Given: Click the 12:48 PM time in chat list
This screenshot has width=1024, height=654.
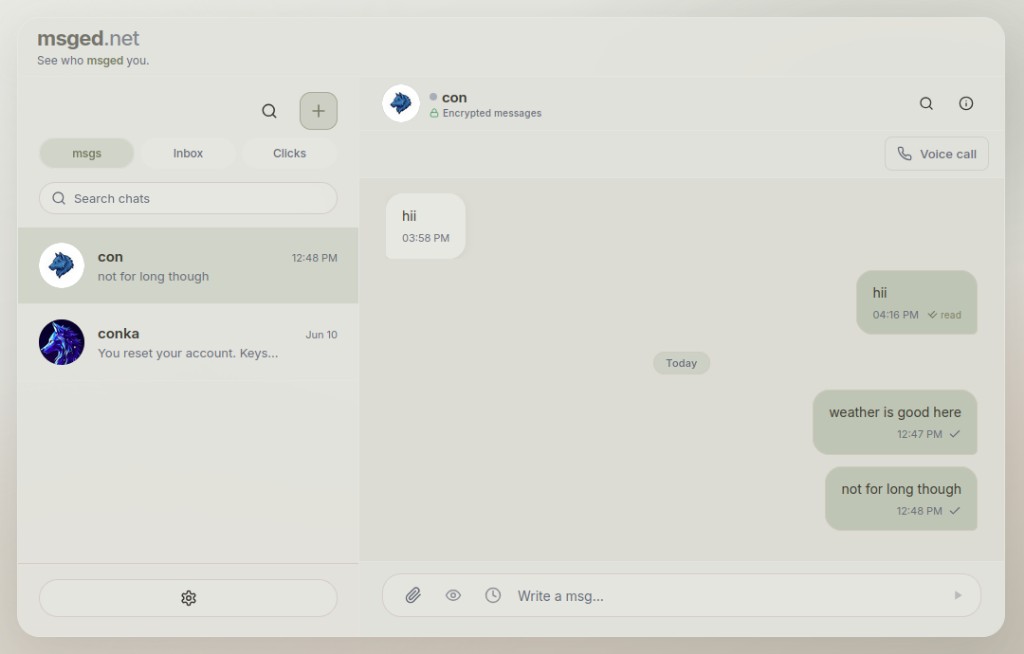Looking at the screenshot, I should pyautogui.click(x=314, y=258).
